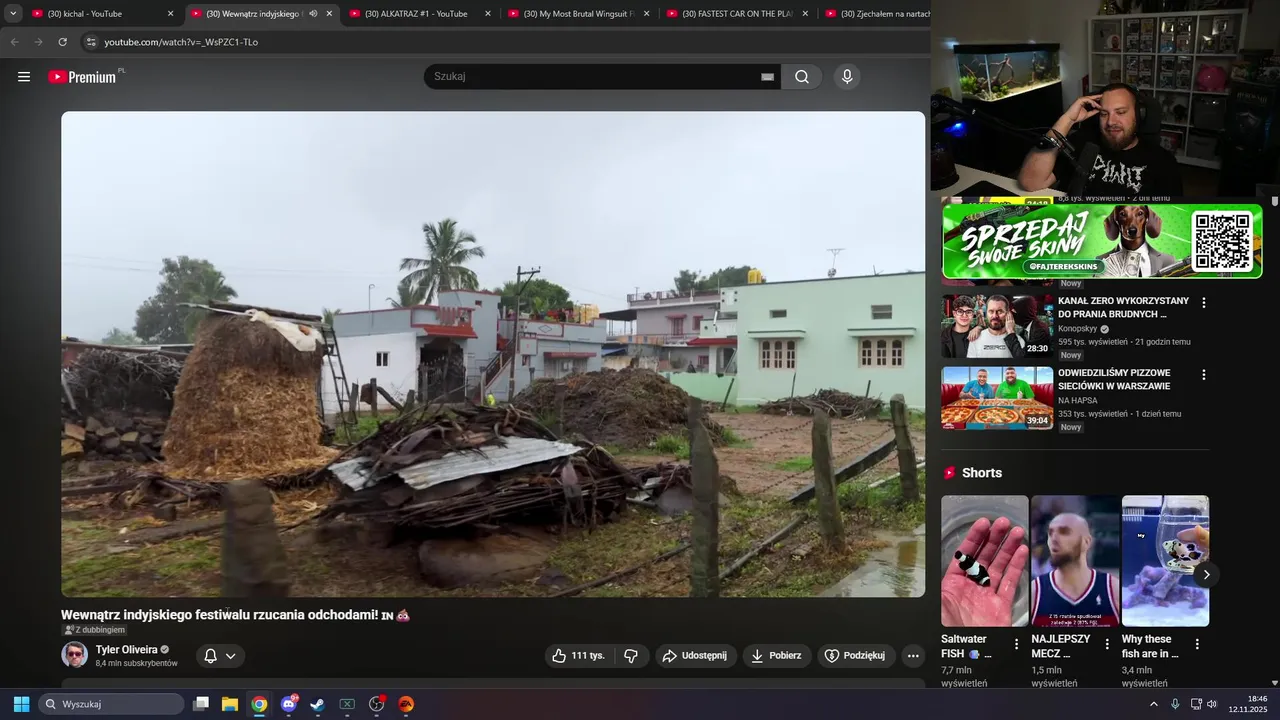This screenshot has width=1280, height=720.
Task: Click the youtube.com address bar URL
Action: pyautogui.click(x=181, y=42)
